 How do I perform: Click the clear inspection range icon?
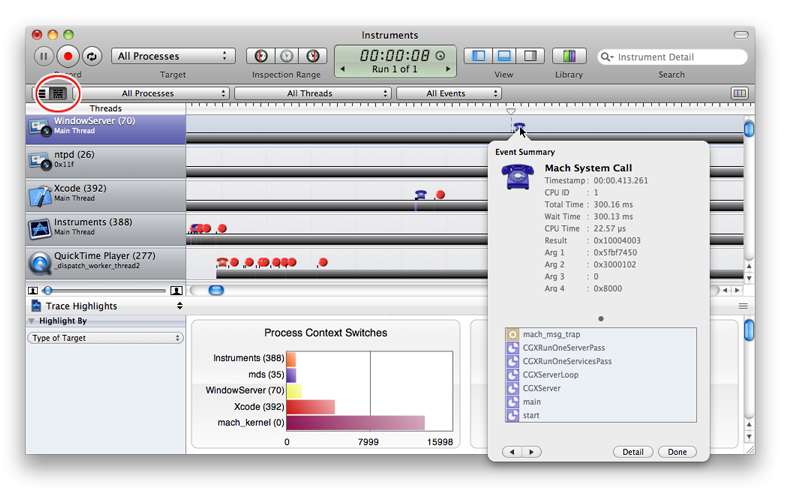tap(286, 56)
